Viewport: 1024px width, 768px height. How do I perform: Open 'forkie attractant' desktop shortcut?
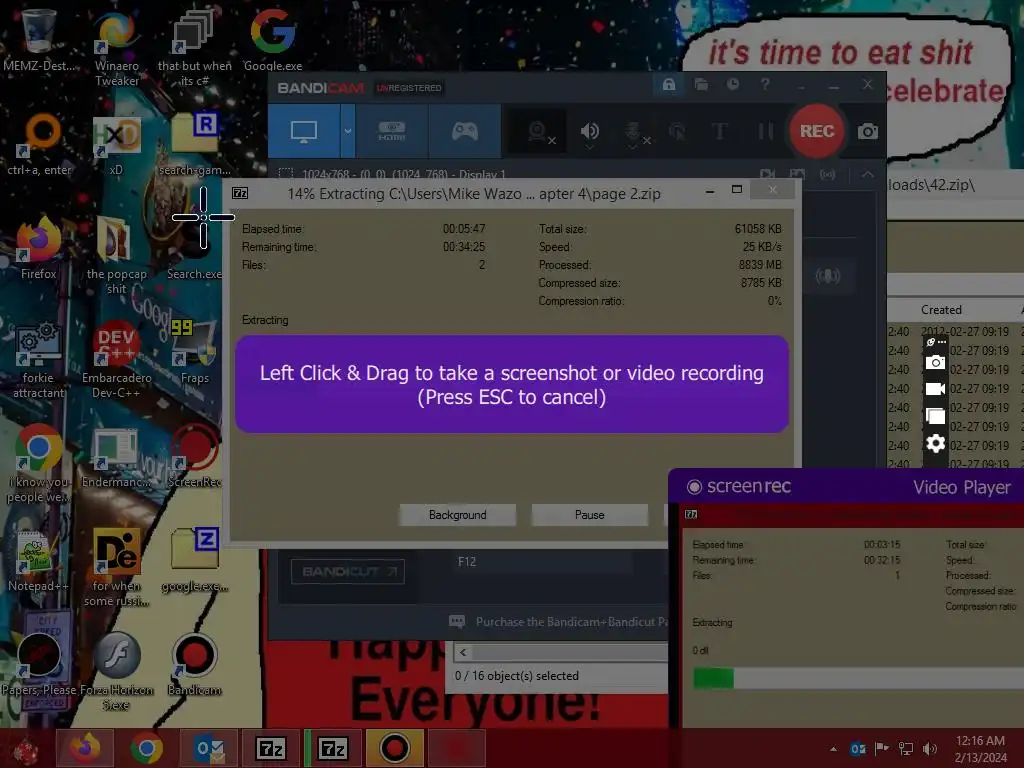pos(39,359)
